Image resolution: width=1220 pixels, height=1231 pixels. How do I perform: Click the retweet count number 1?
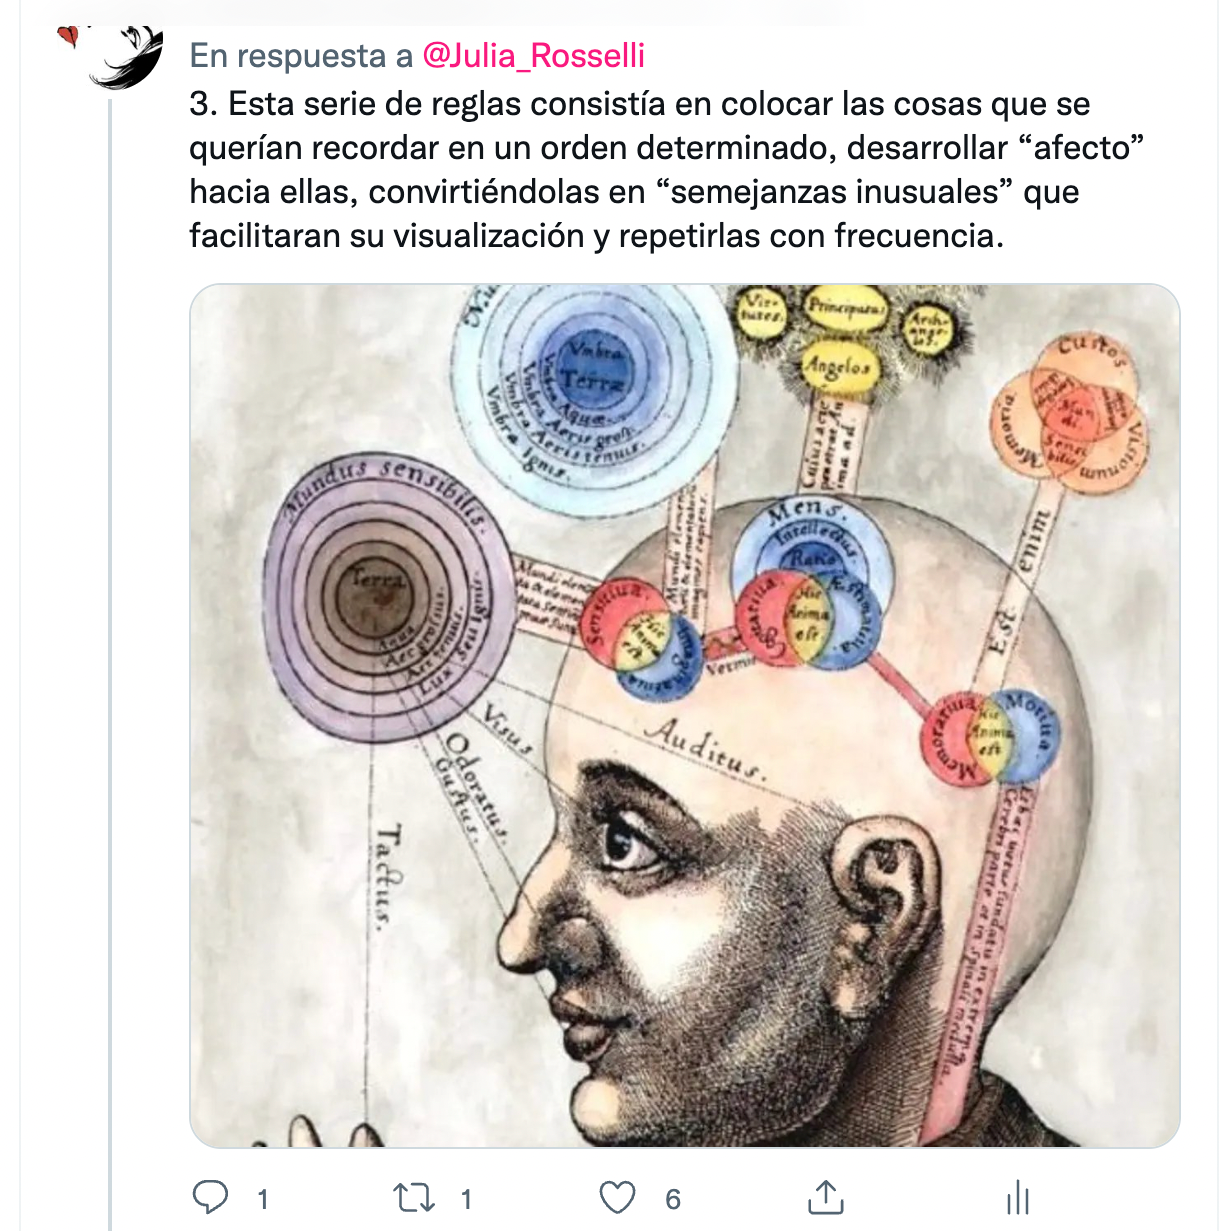pyautogui.click(x=466, y=1199)
